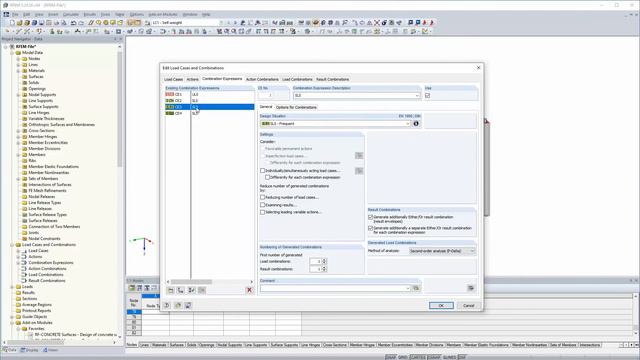The width and height of the screenshot is (640, 360).
Task: Click the icon at far right of Comment section
Action: 471,288
